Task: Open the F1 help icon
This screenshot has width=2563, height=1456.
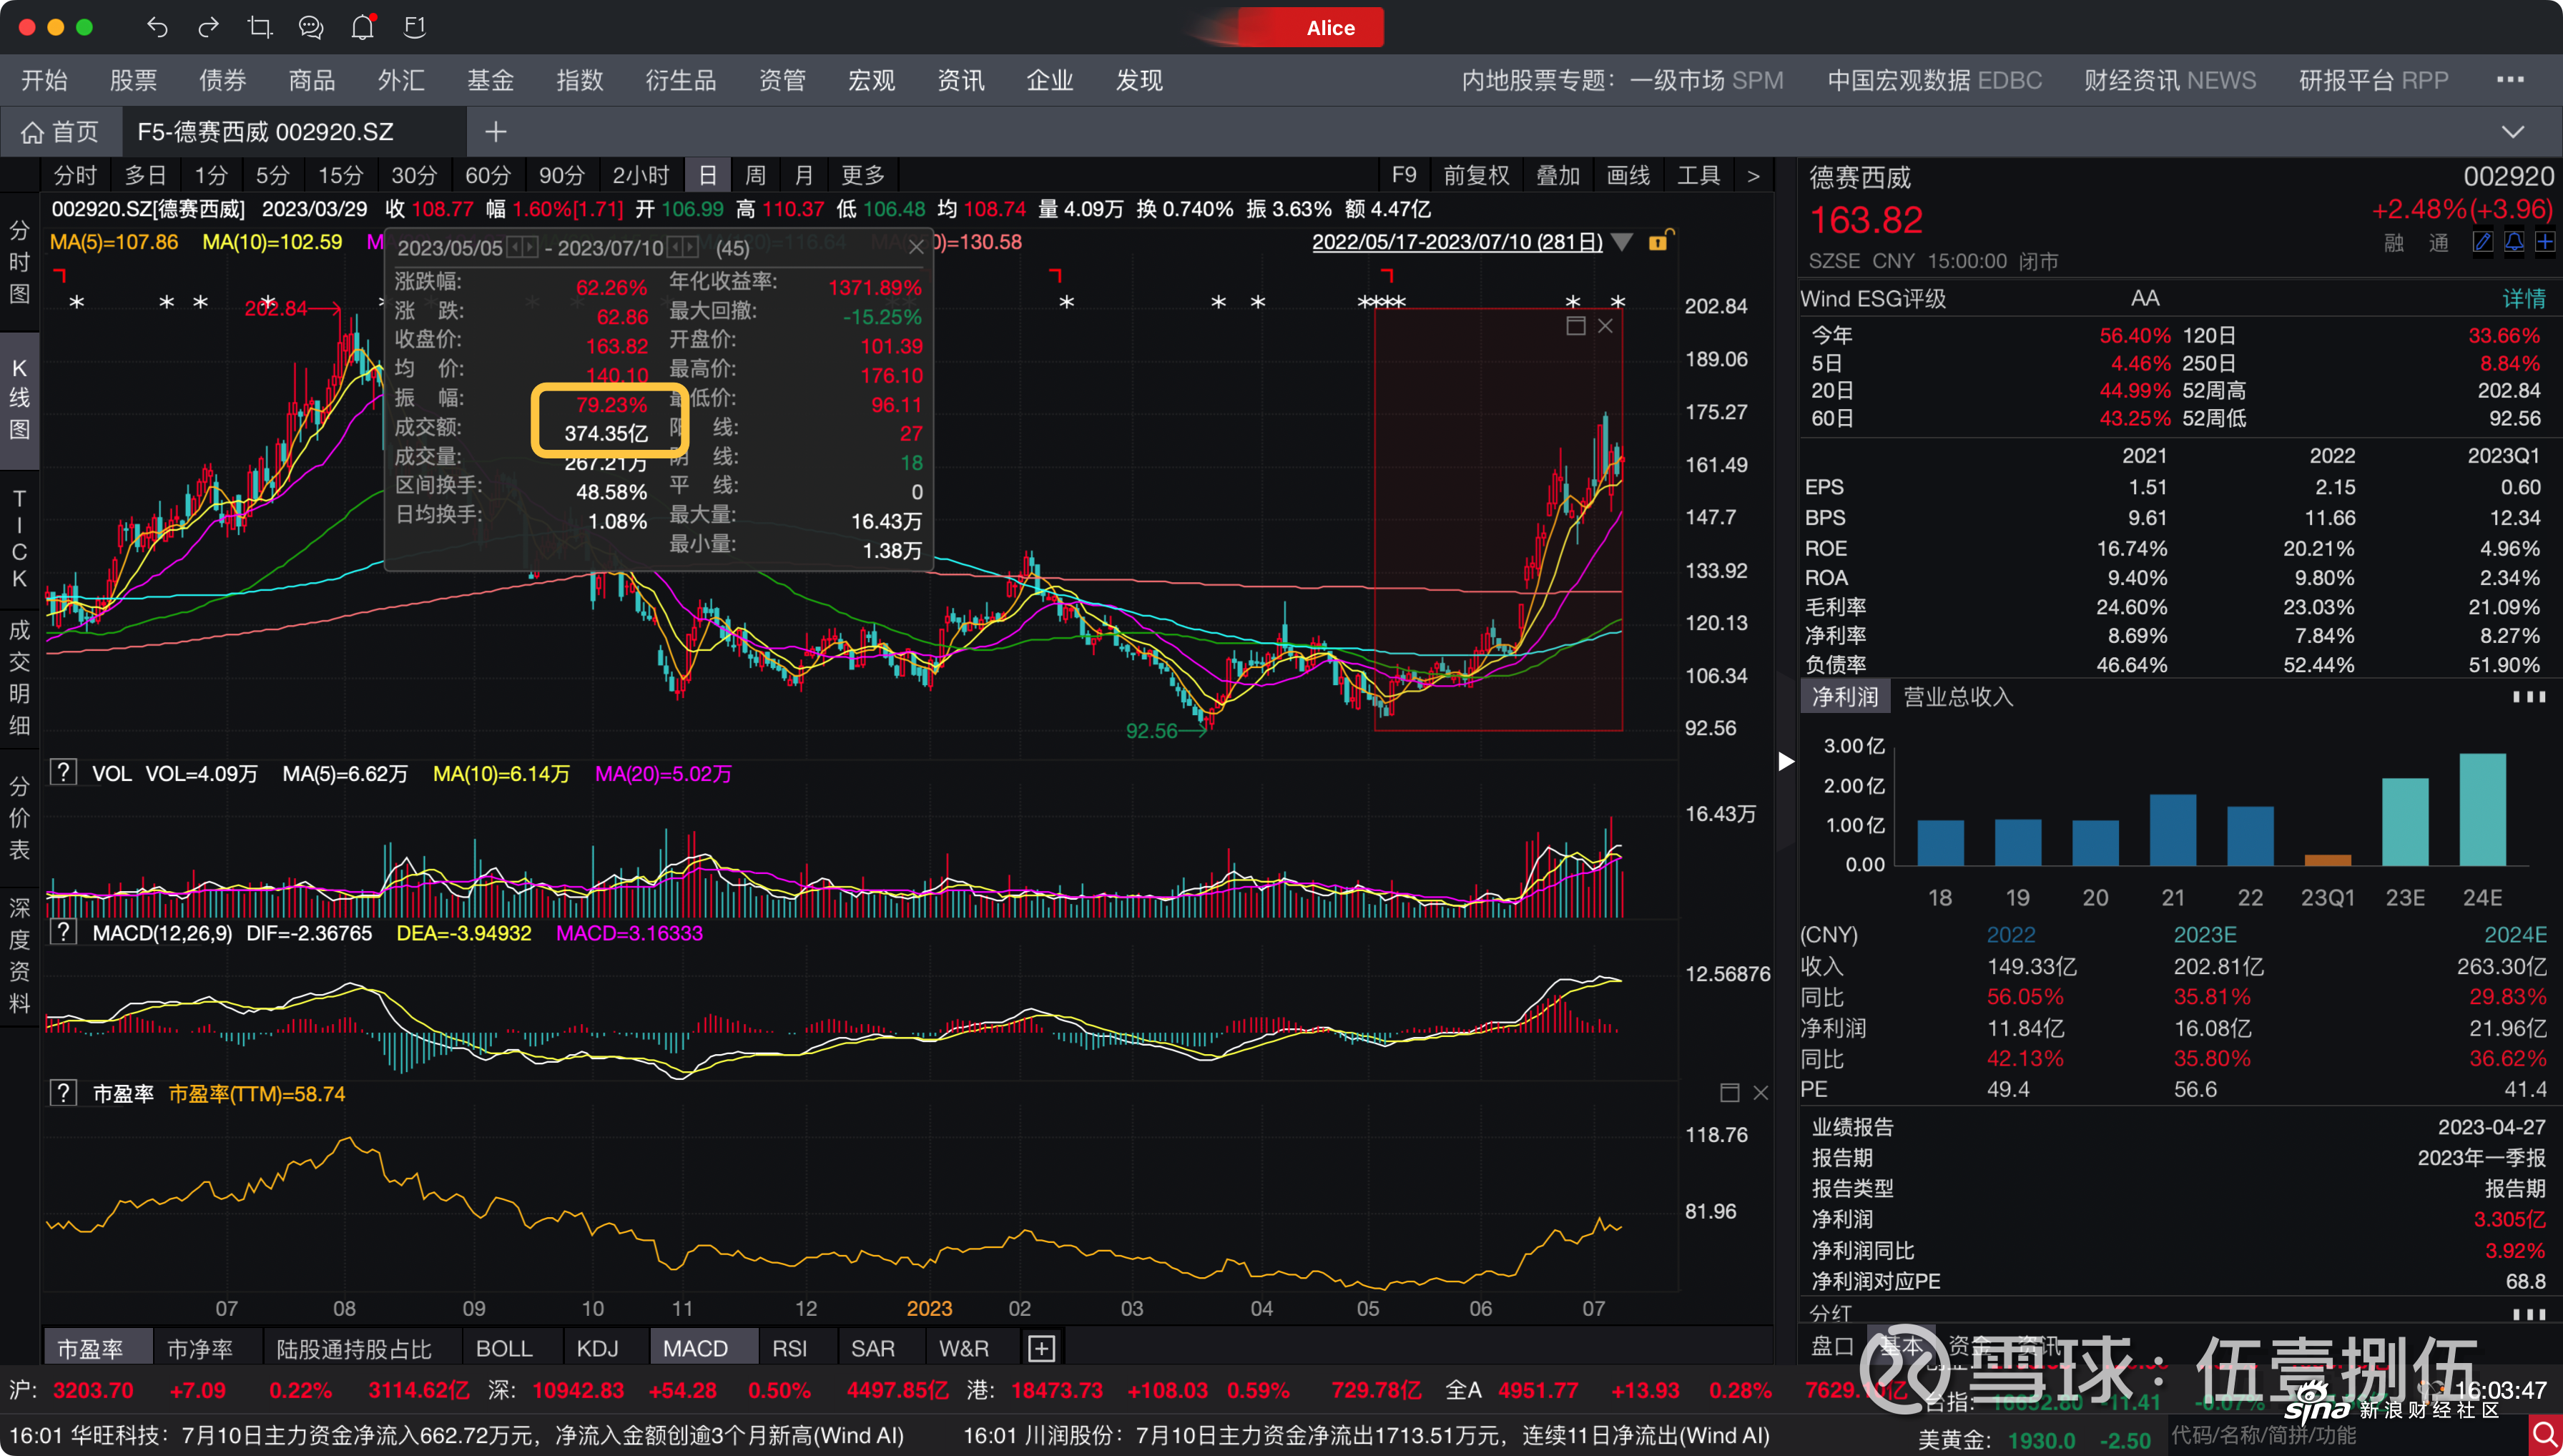Action: 415,27
